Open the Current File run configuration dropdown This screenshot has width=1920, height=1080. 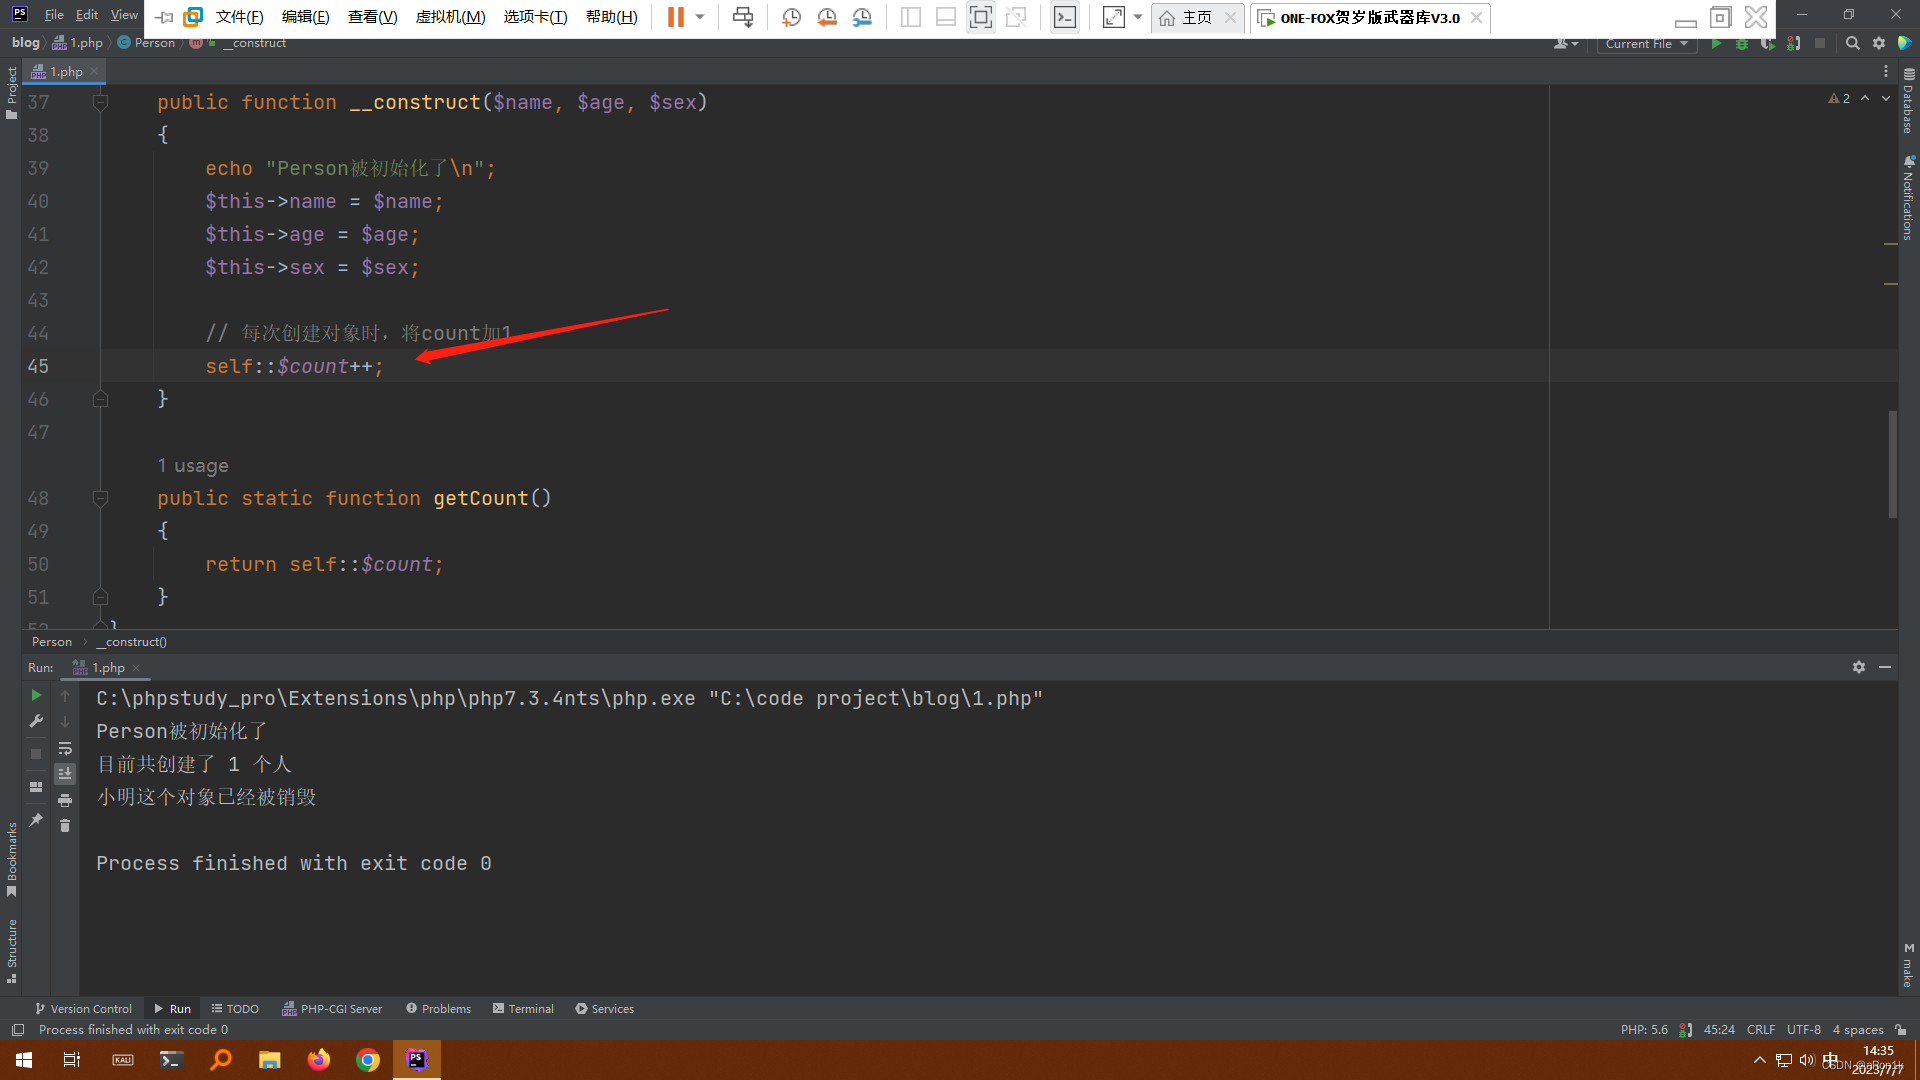pos(1646,44)
